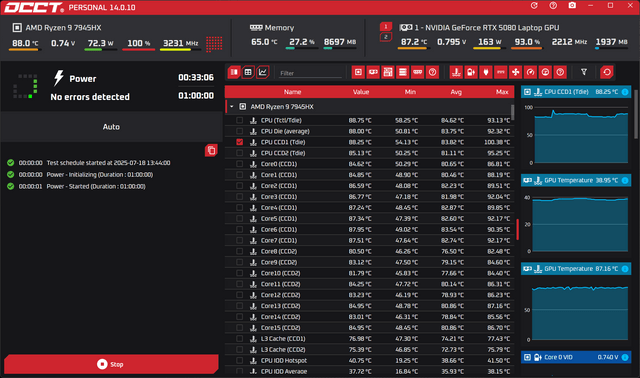Image resolution: width=640 pixels, height=378 pixels.
Task: Select the L3 Cache (CCD2) row name
Action: [283, 349]
